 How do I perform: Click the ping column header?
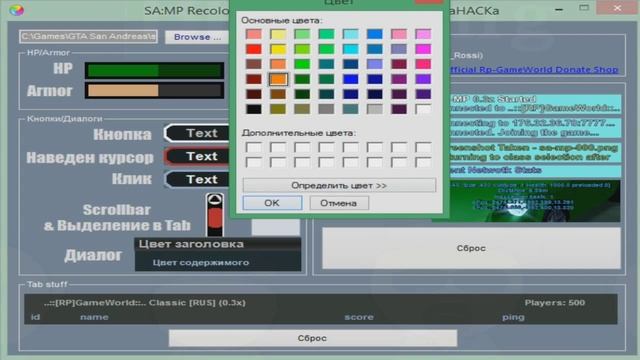click(x=513, y=317)
